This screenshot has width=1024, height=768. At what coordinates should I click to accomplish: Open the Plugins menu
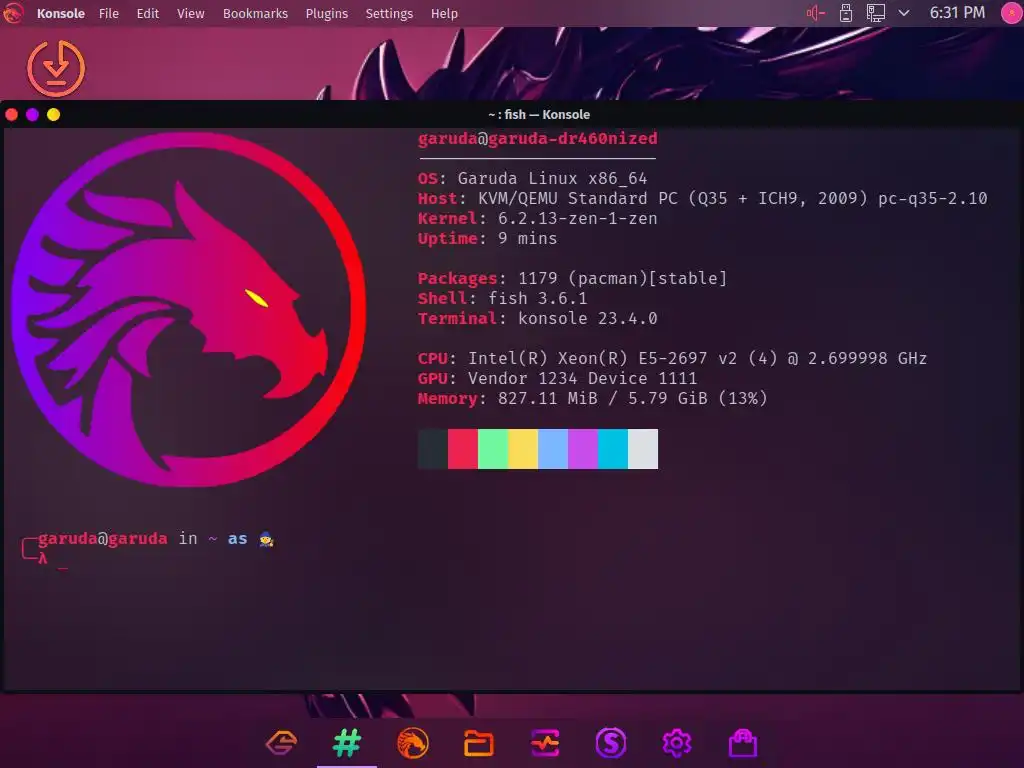[327, 14]
